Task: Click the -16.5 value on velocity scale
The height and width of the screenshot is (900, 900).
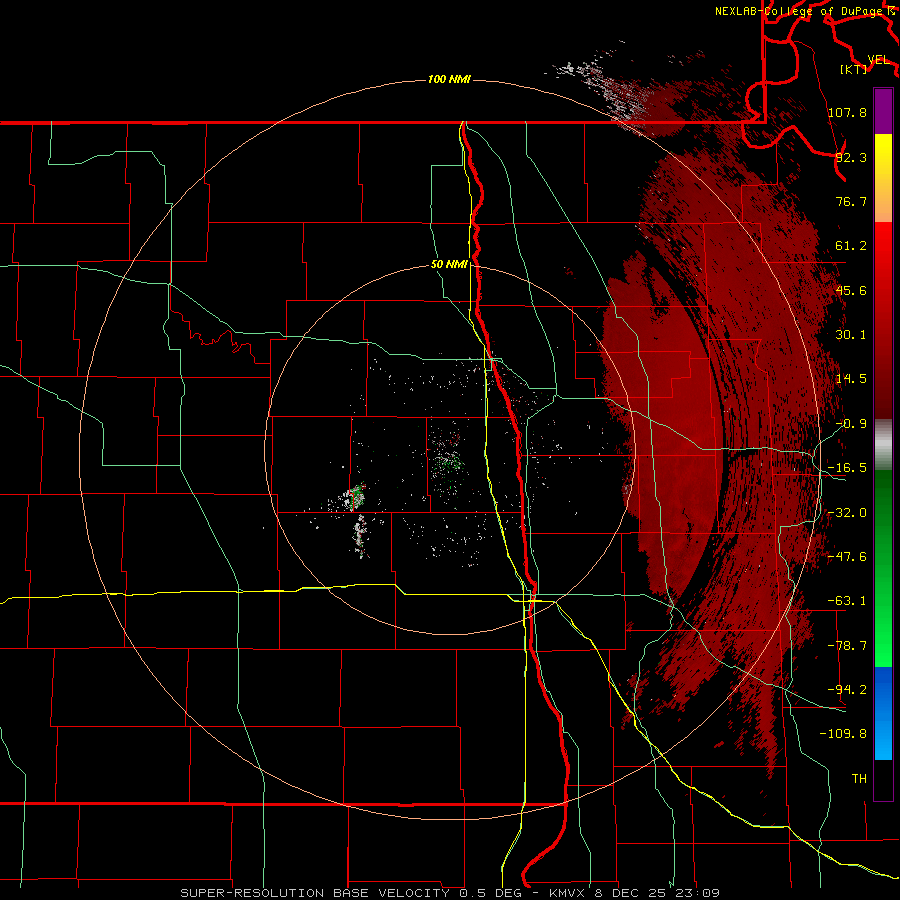Action: [847, 468]
